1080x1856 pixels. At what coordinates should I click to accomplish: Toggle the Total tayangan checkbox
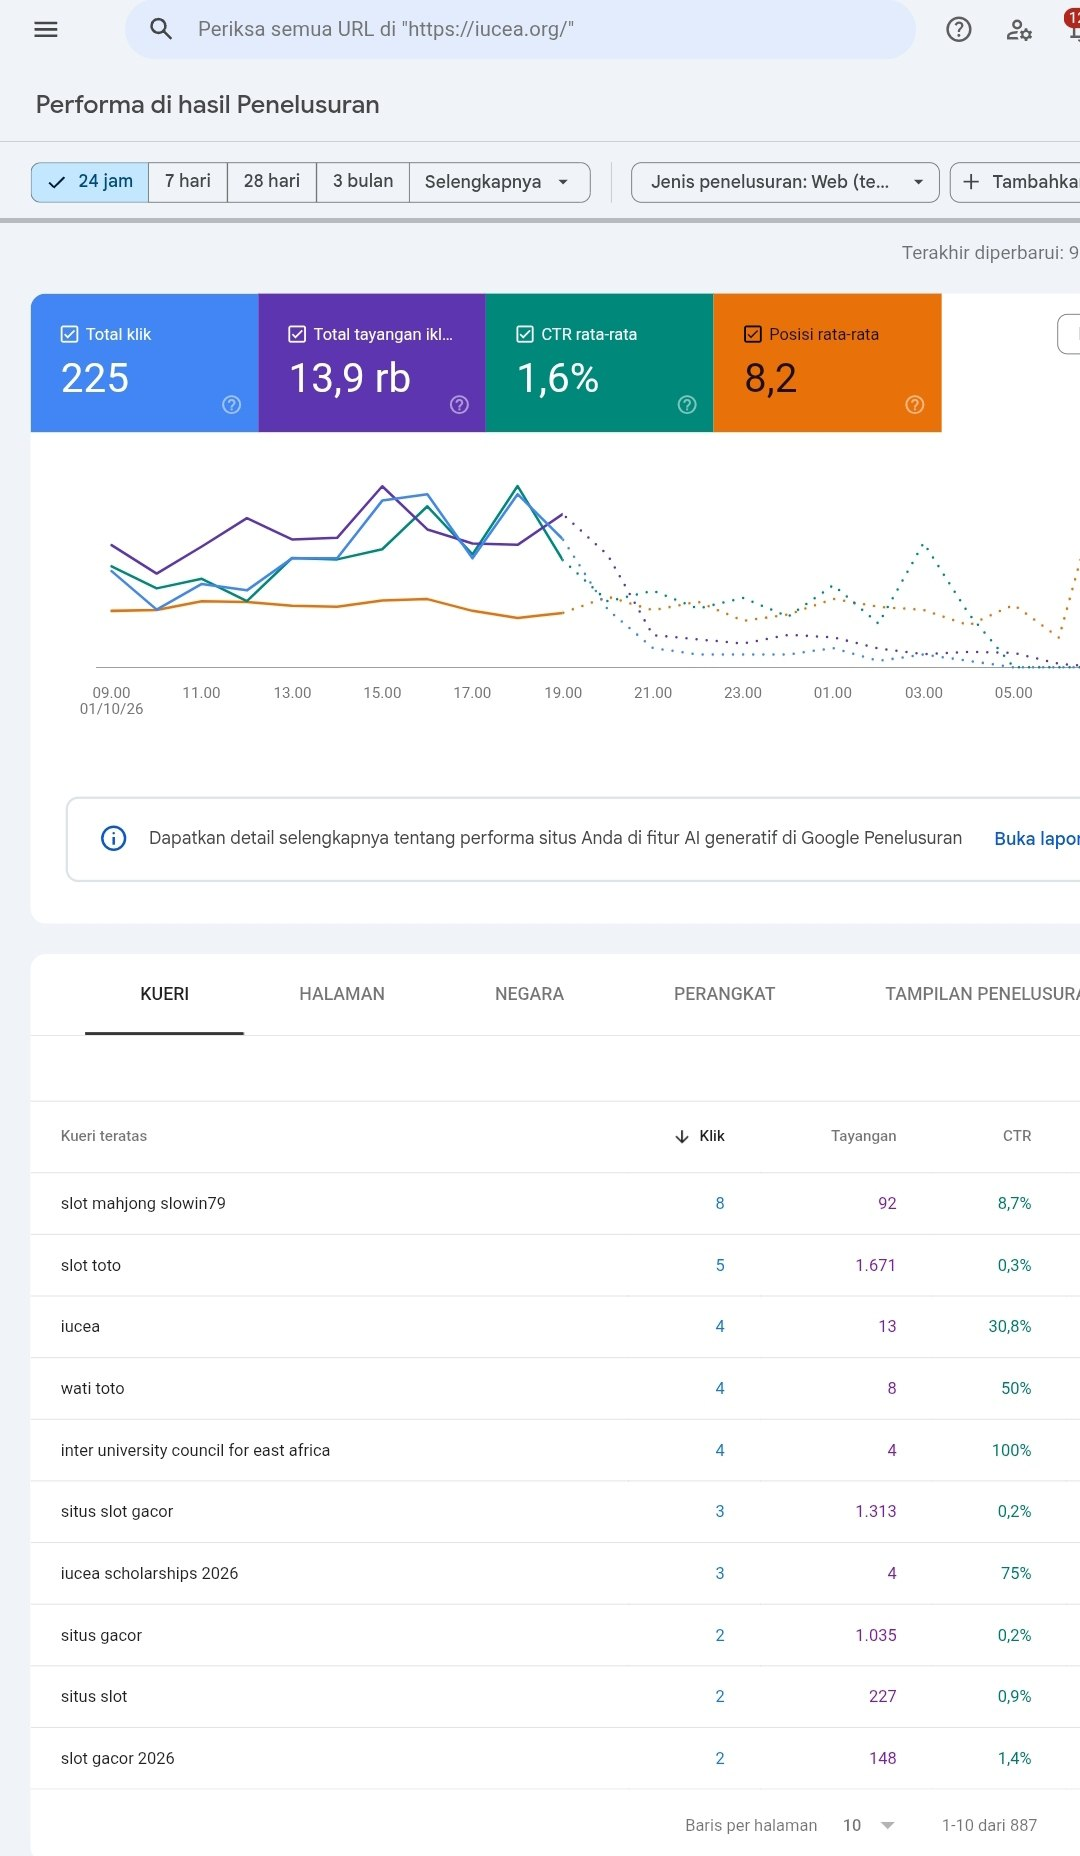(297, 334)
